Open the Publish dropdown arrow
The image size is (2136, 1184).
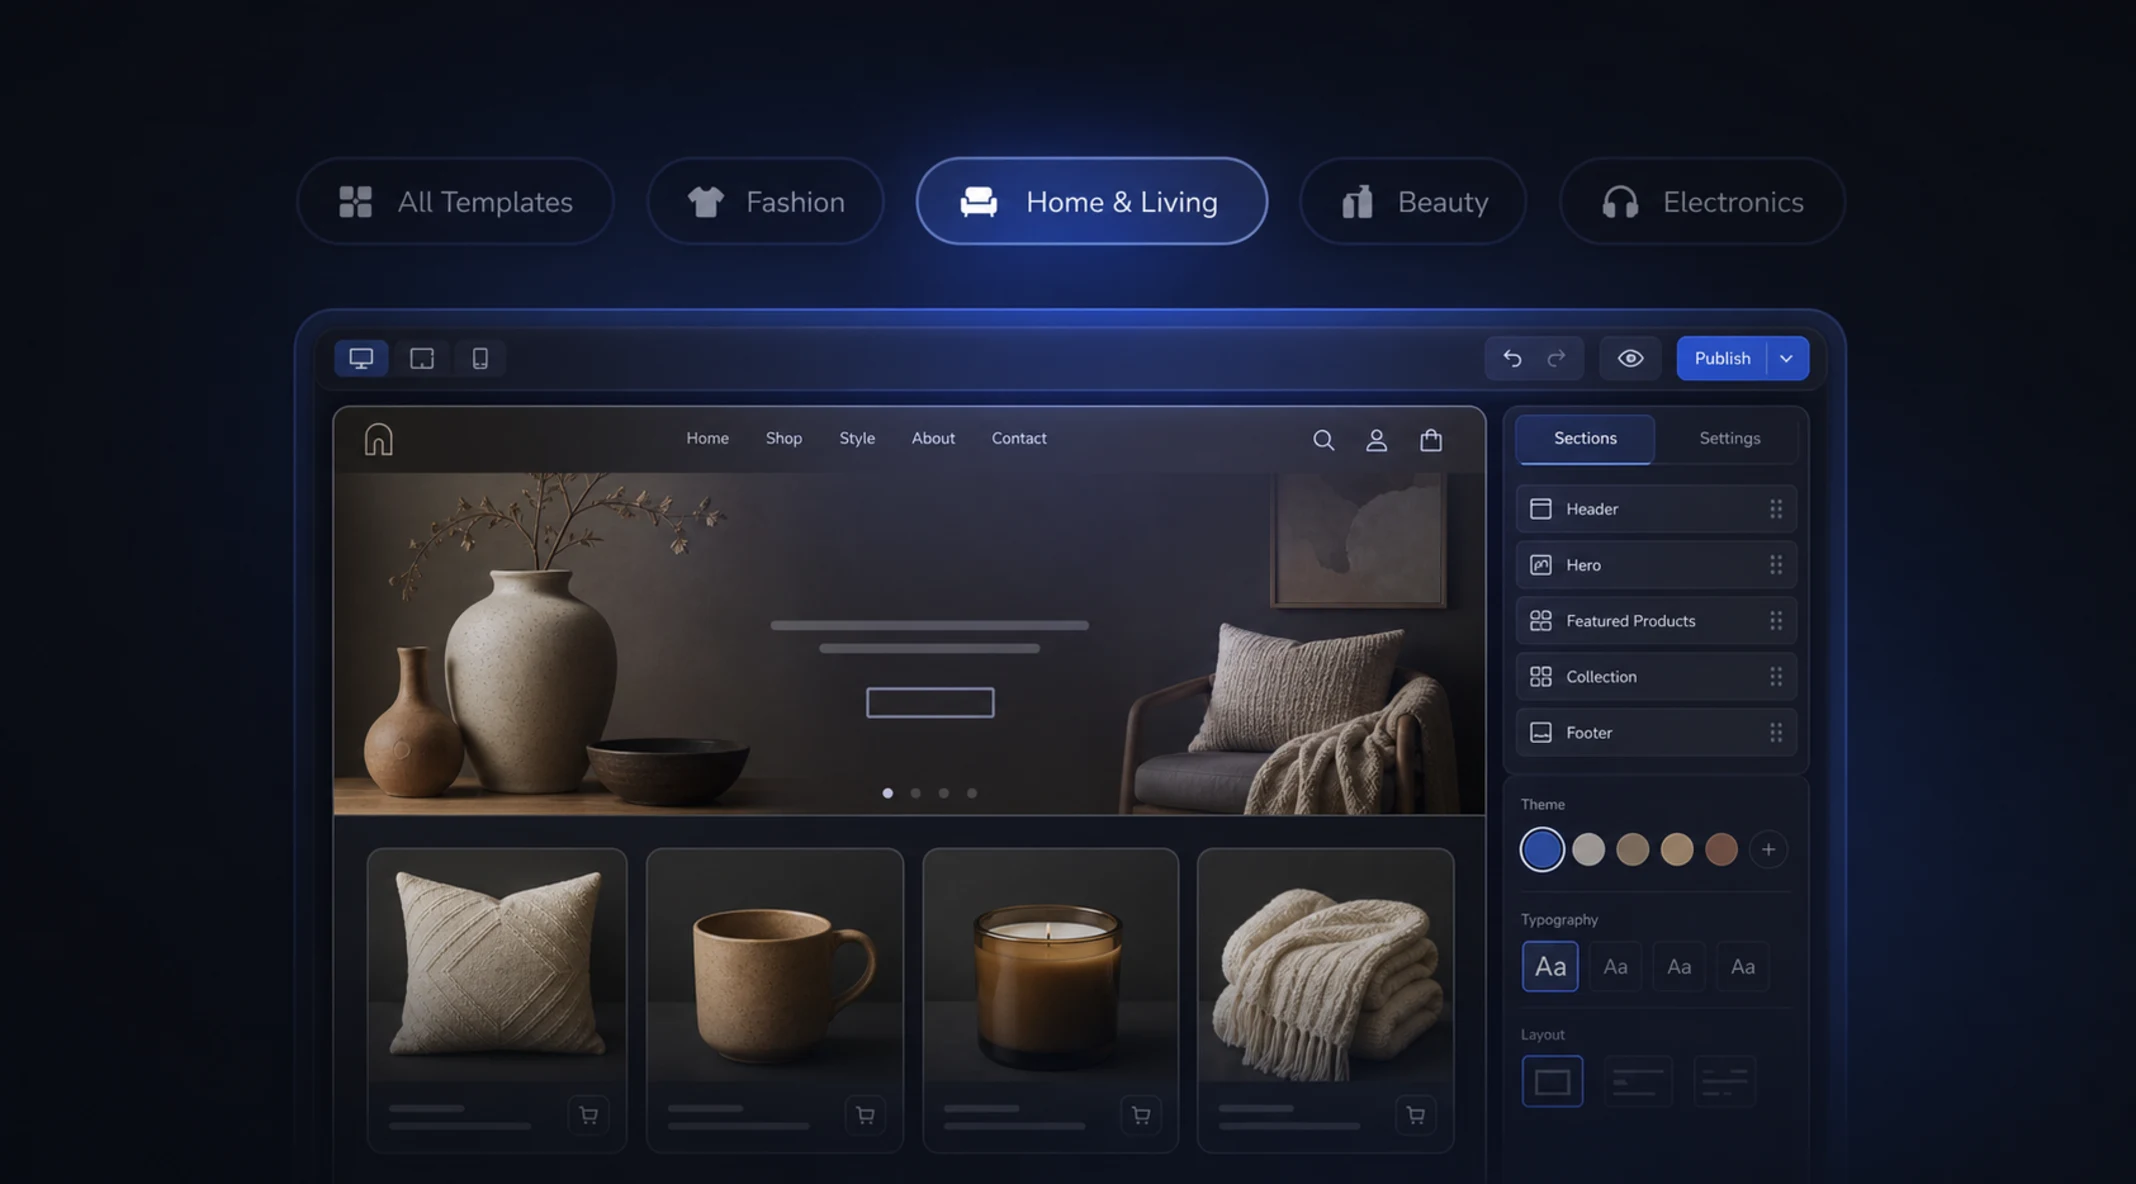pos(1787,358)
